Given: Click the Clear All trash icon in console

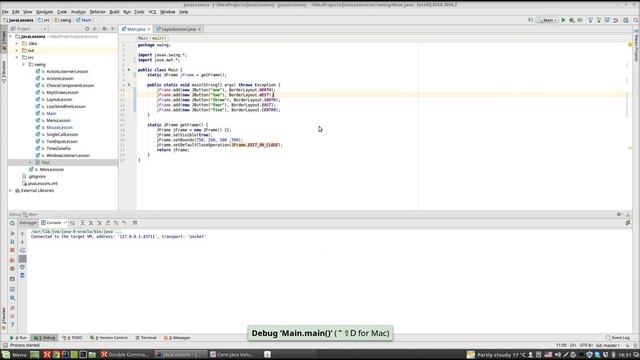Looking at the screenshot, I should [x=22, y=276].
